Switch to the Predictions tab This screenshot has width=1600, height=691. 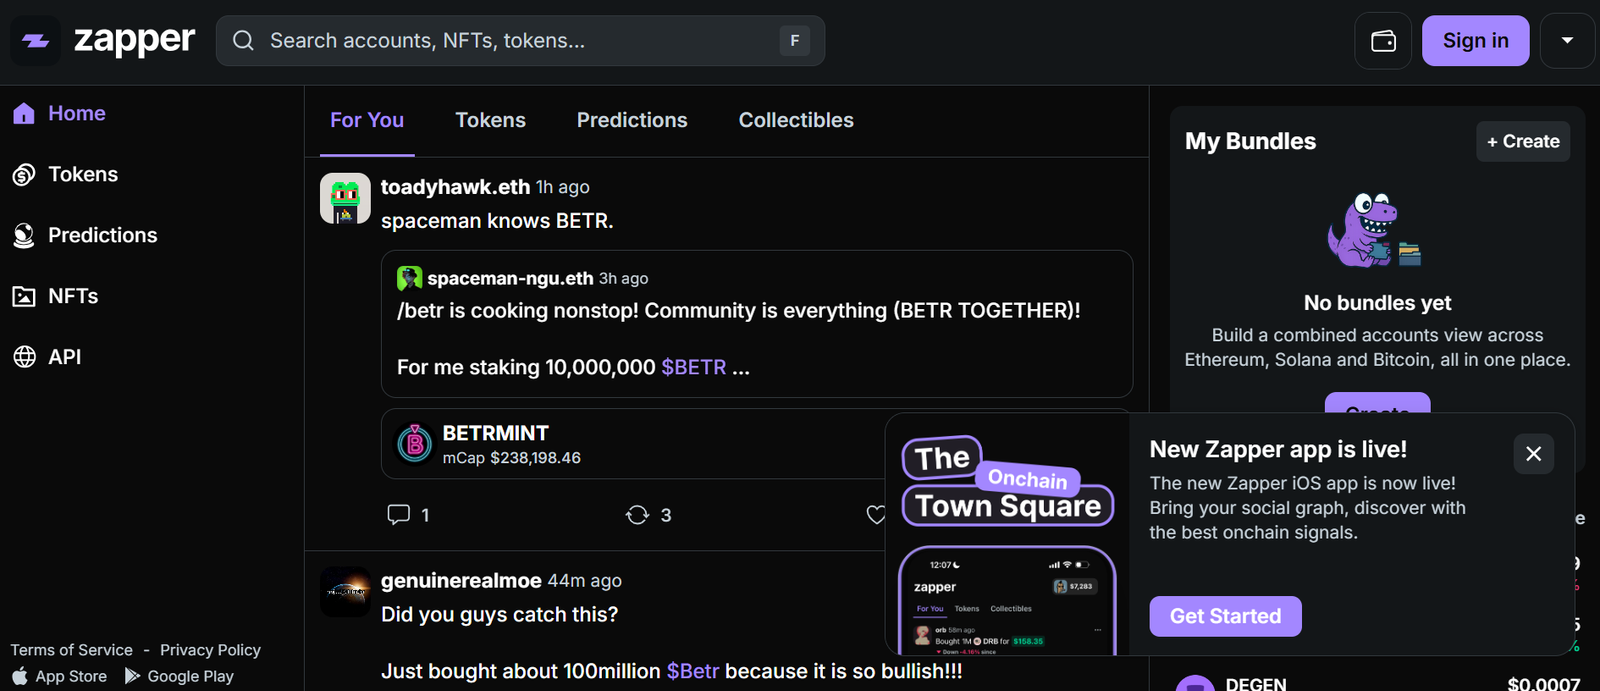click(632, 120)
